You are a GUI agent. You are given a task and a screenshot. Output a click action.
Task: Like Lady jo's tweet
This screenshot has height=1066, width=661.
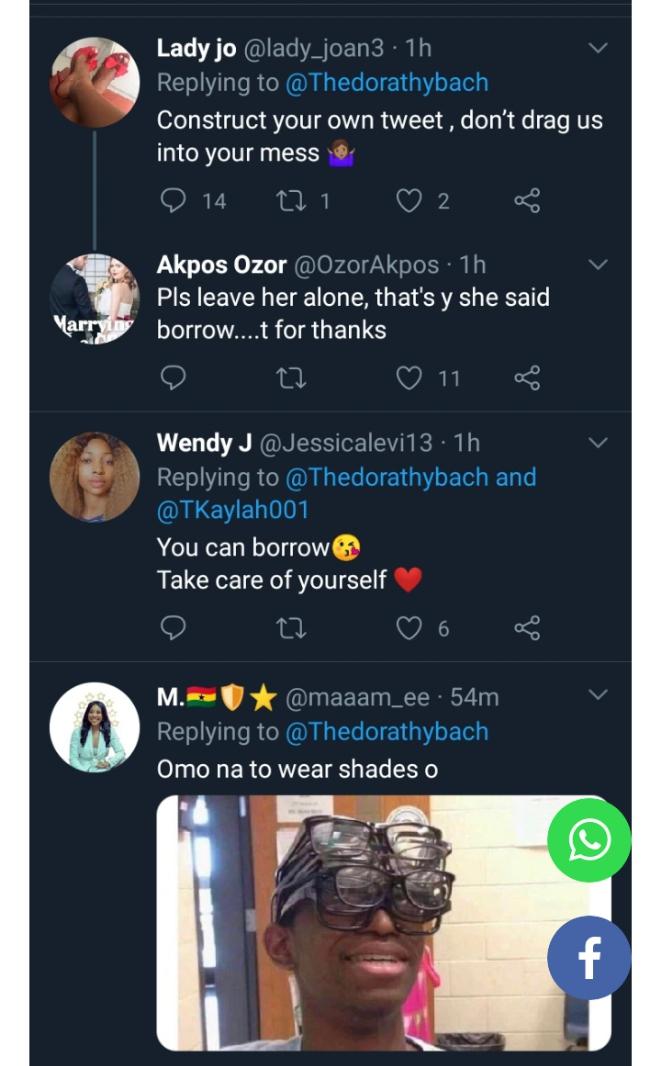(408, 201)
